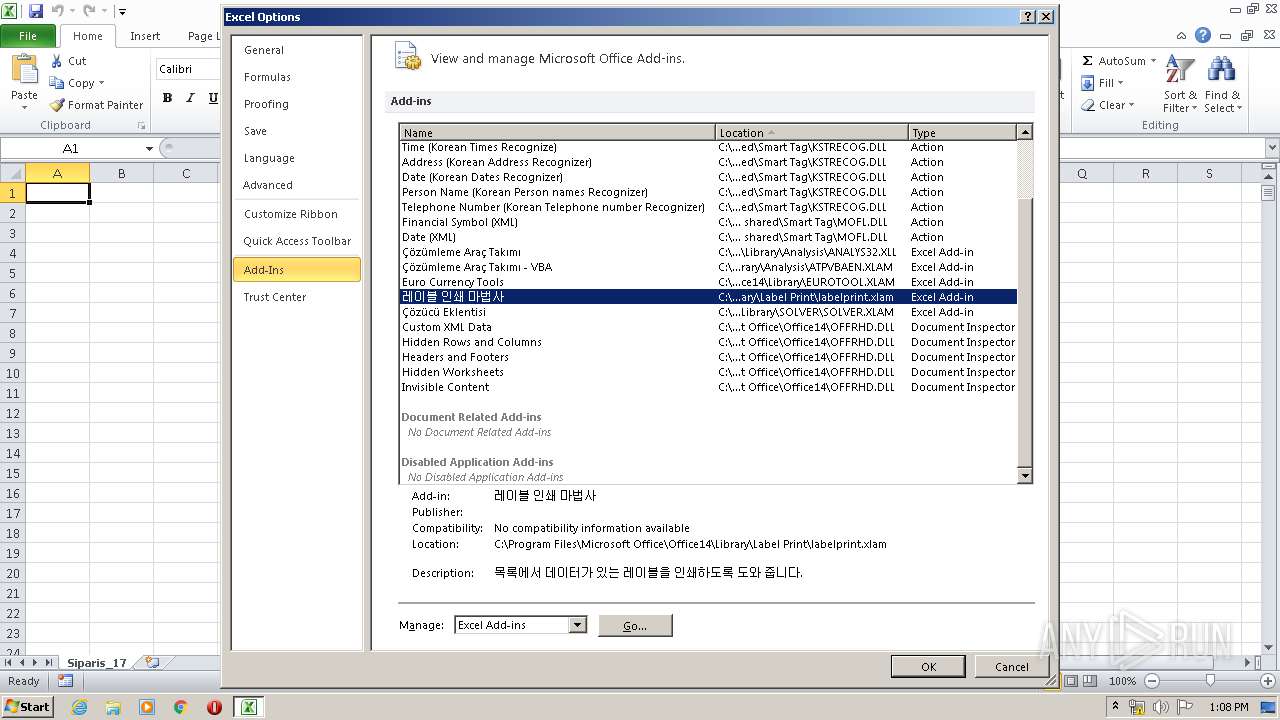Select Çözücü Eklentisi add-in row

click(708, 312)
